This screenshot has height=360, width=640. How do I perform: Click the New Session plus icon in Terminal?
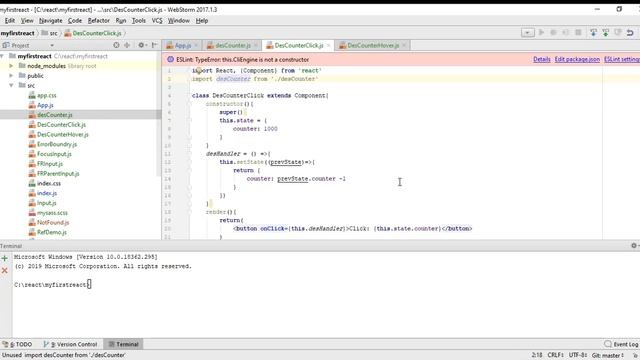pyautogui.click(x=5, y=258)
